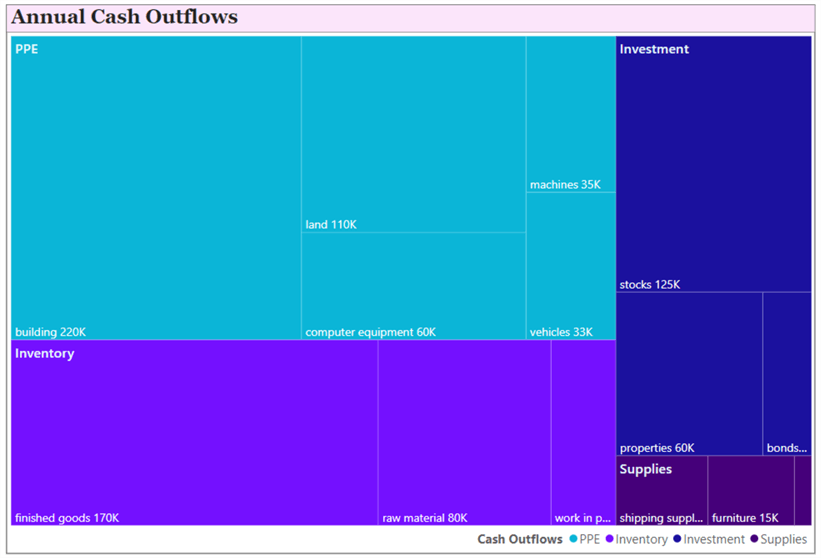Select the furniture 15K tile
The height and width of the screenshot is (558, 821).
[751, 490]
